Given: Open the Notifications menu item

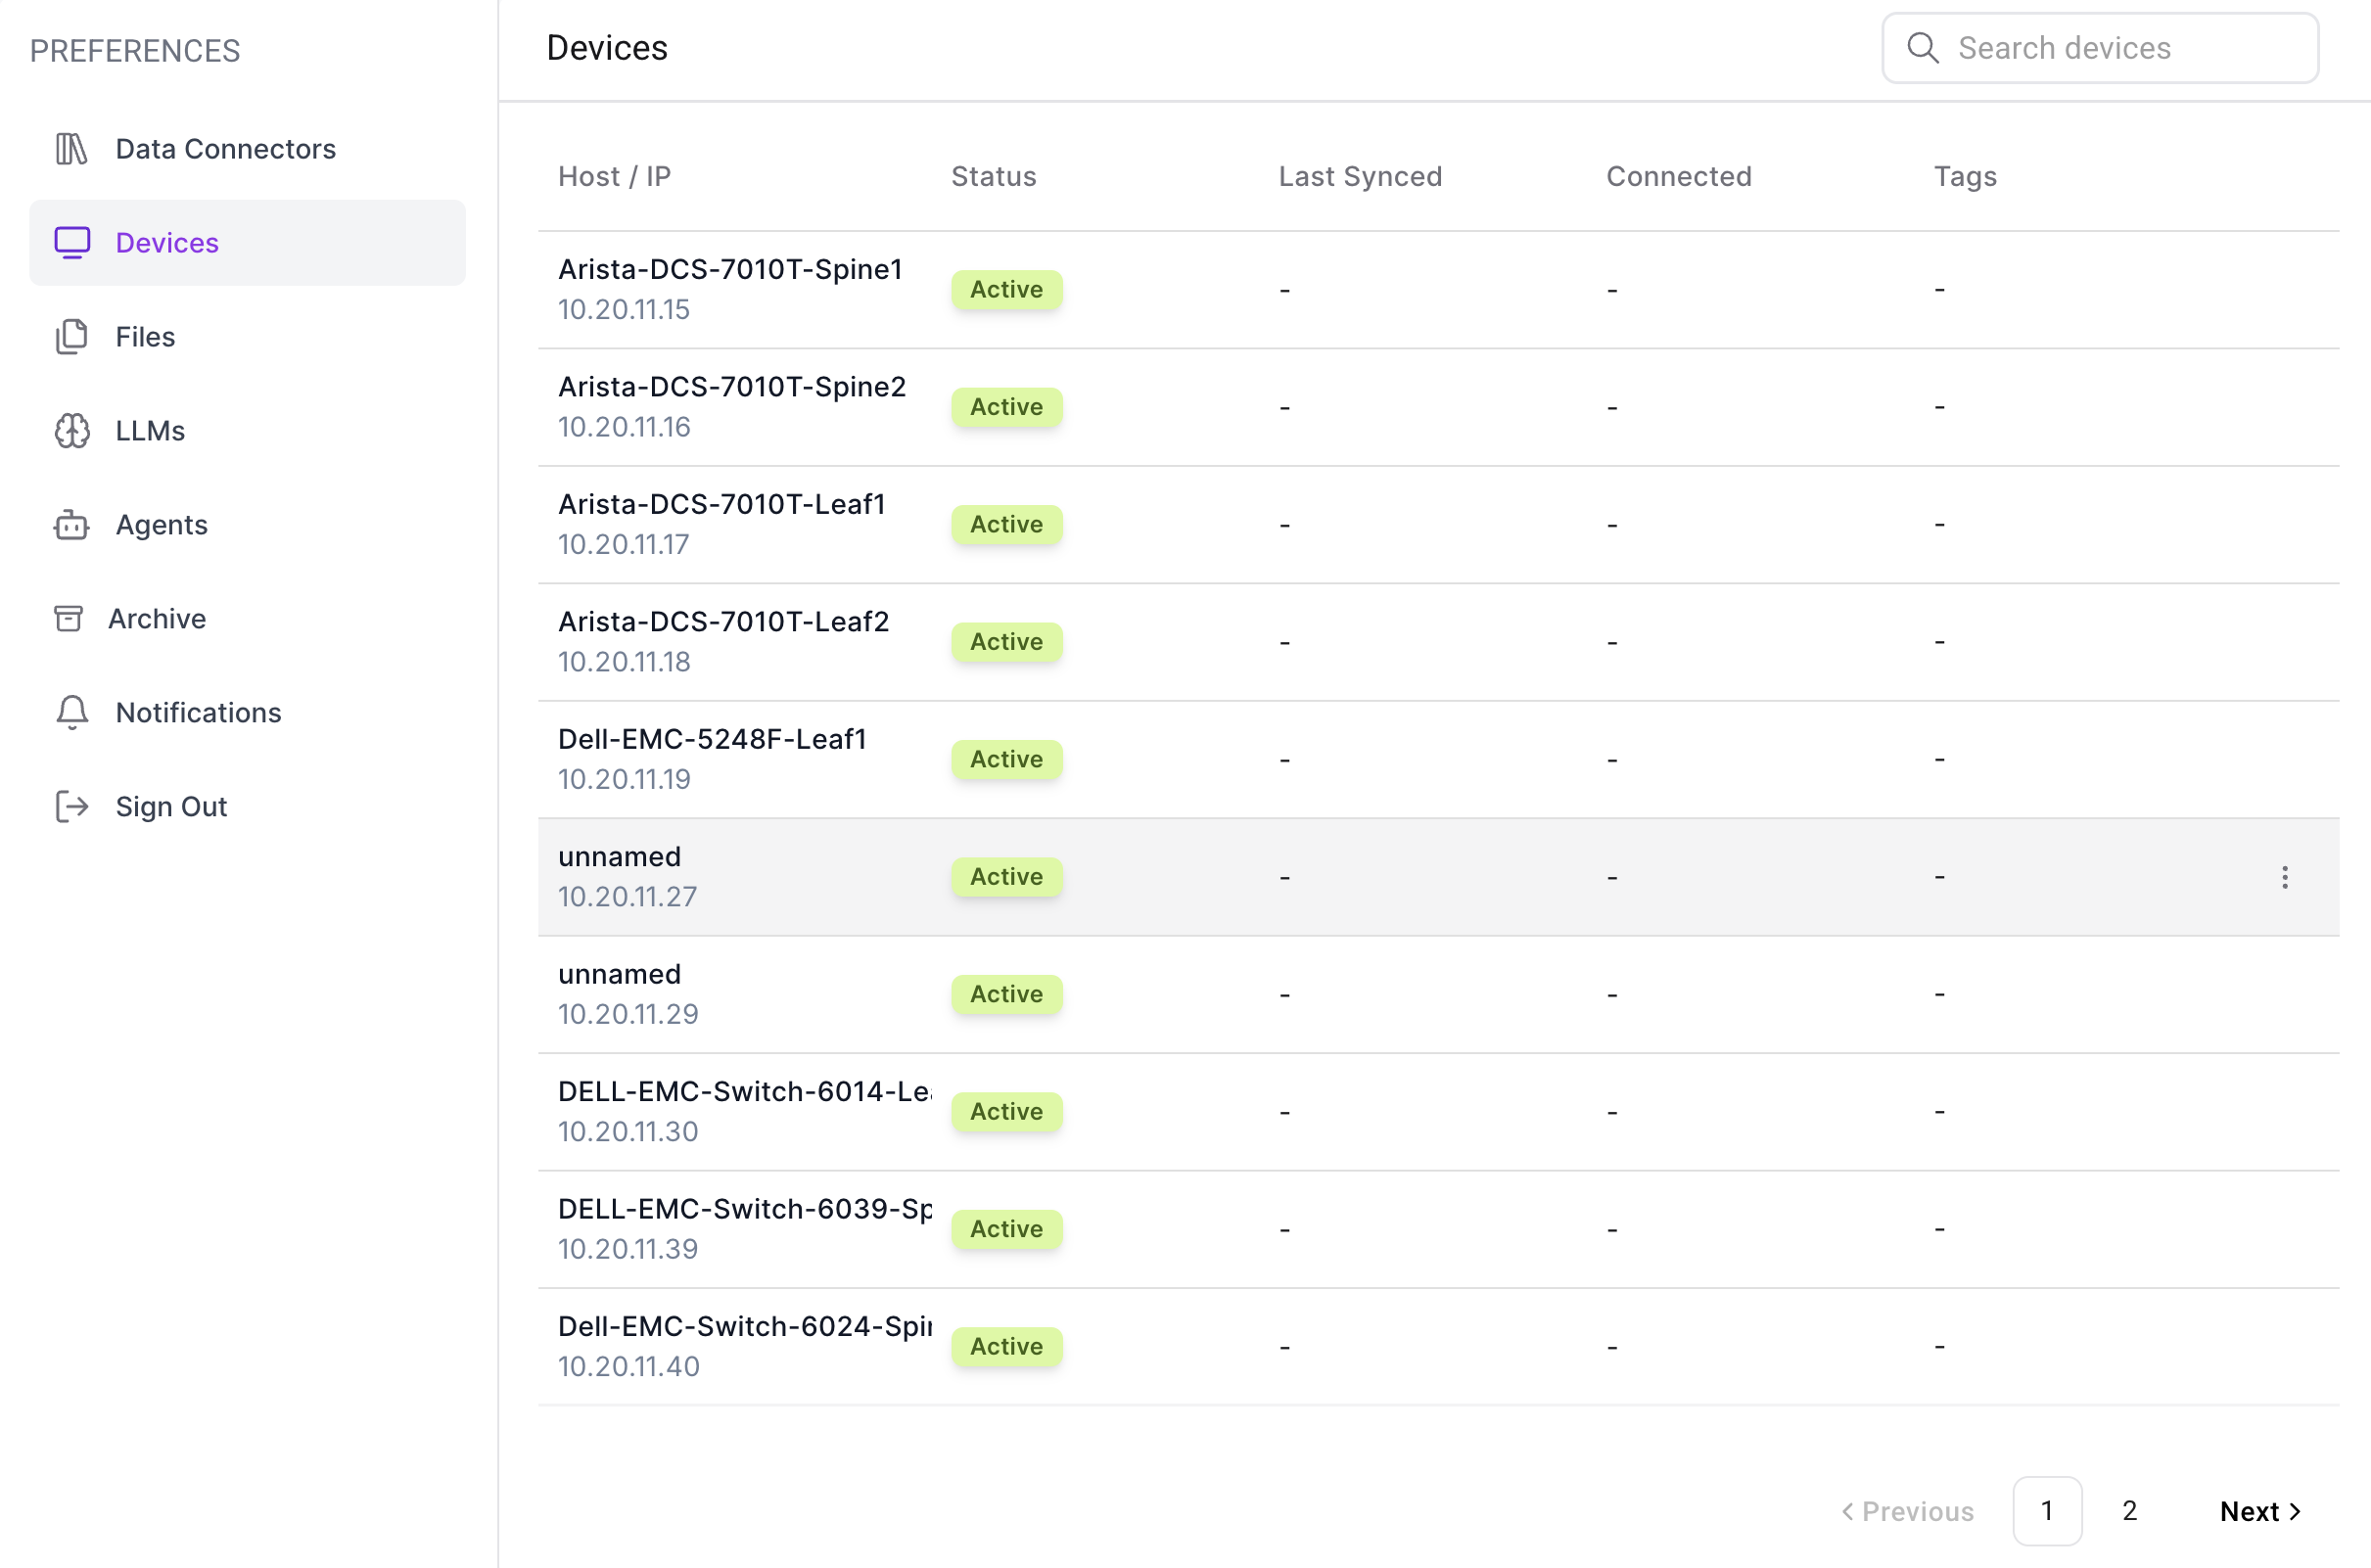Looking at the screenshot, I should tap(198, 713).
